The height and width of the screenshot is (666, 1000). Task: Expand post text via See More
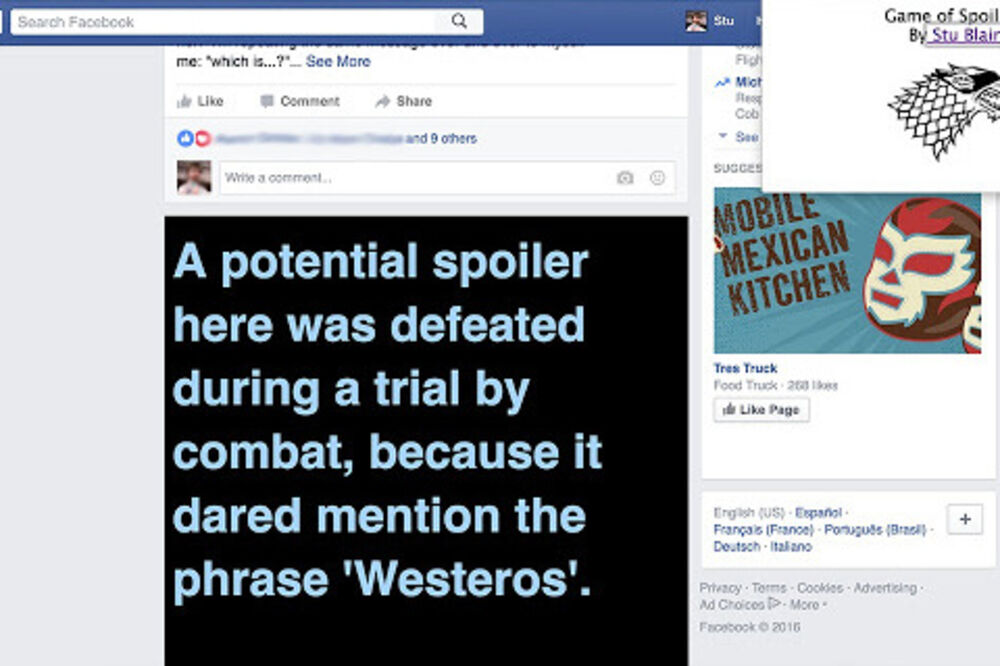(338, 61)
